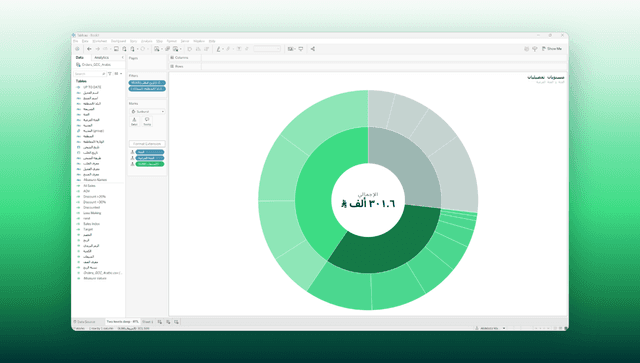The height and width of the screenshot is (363, 640).
Task: Click the Detail mark card button
Action: pyautogui.click(x=134, y=121)
